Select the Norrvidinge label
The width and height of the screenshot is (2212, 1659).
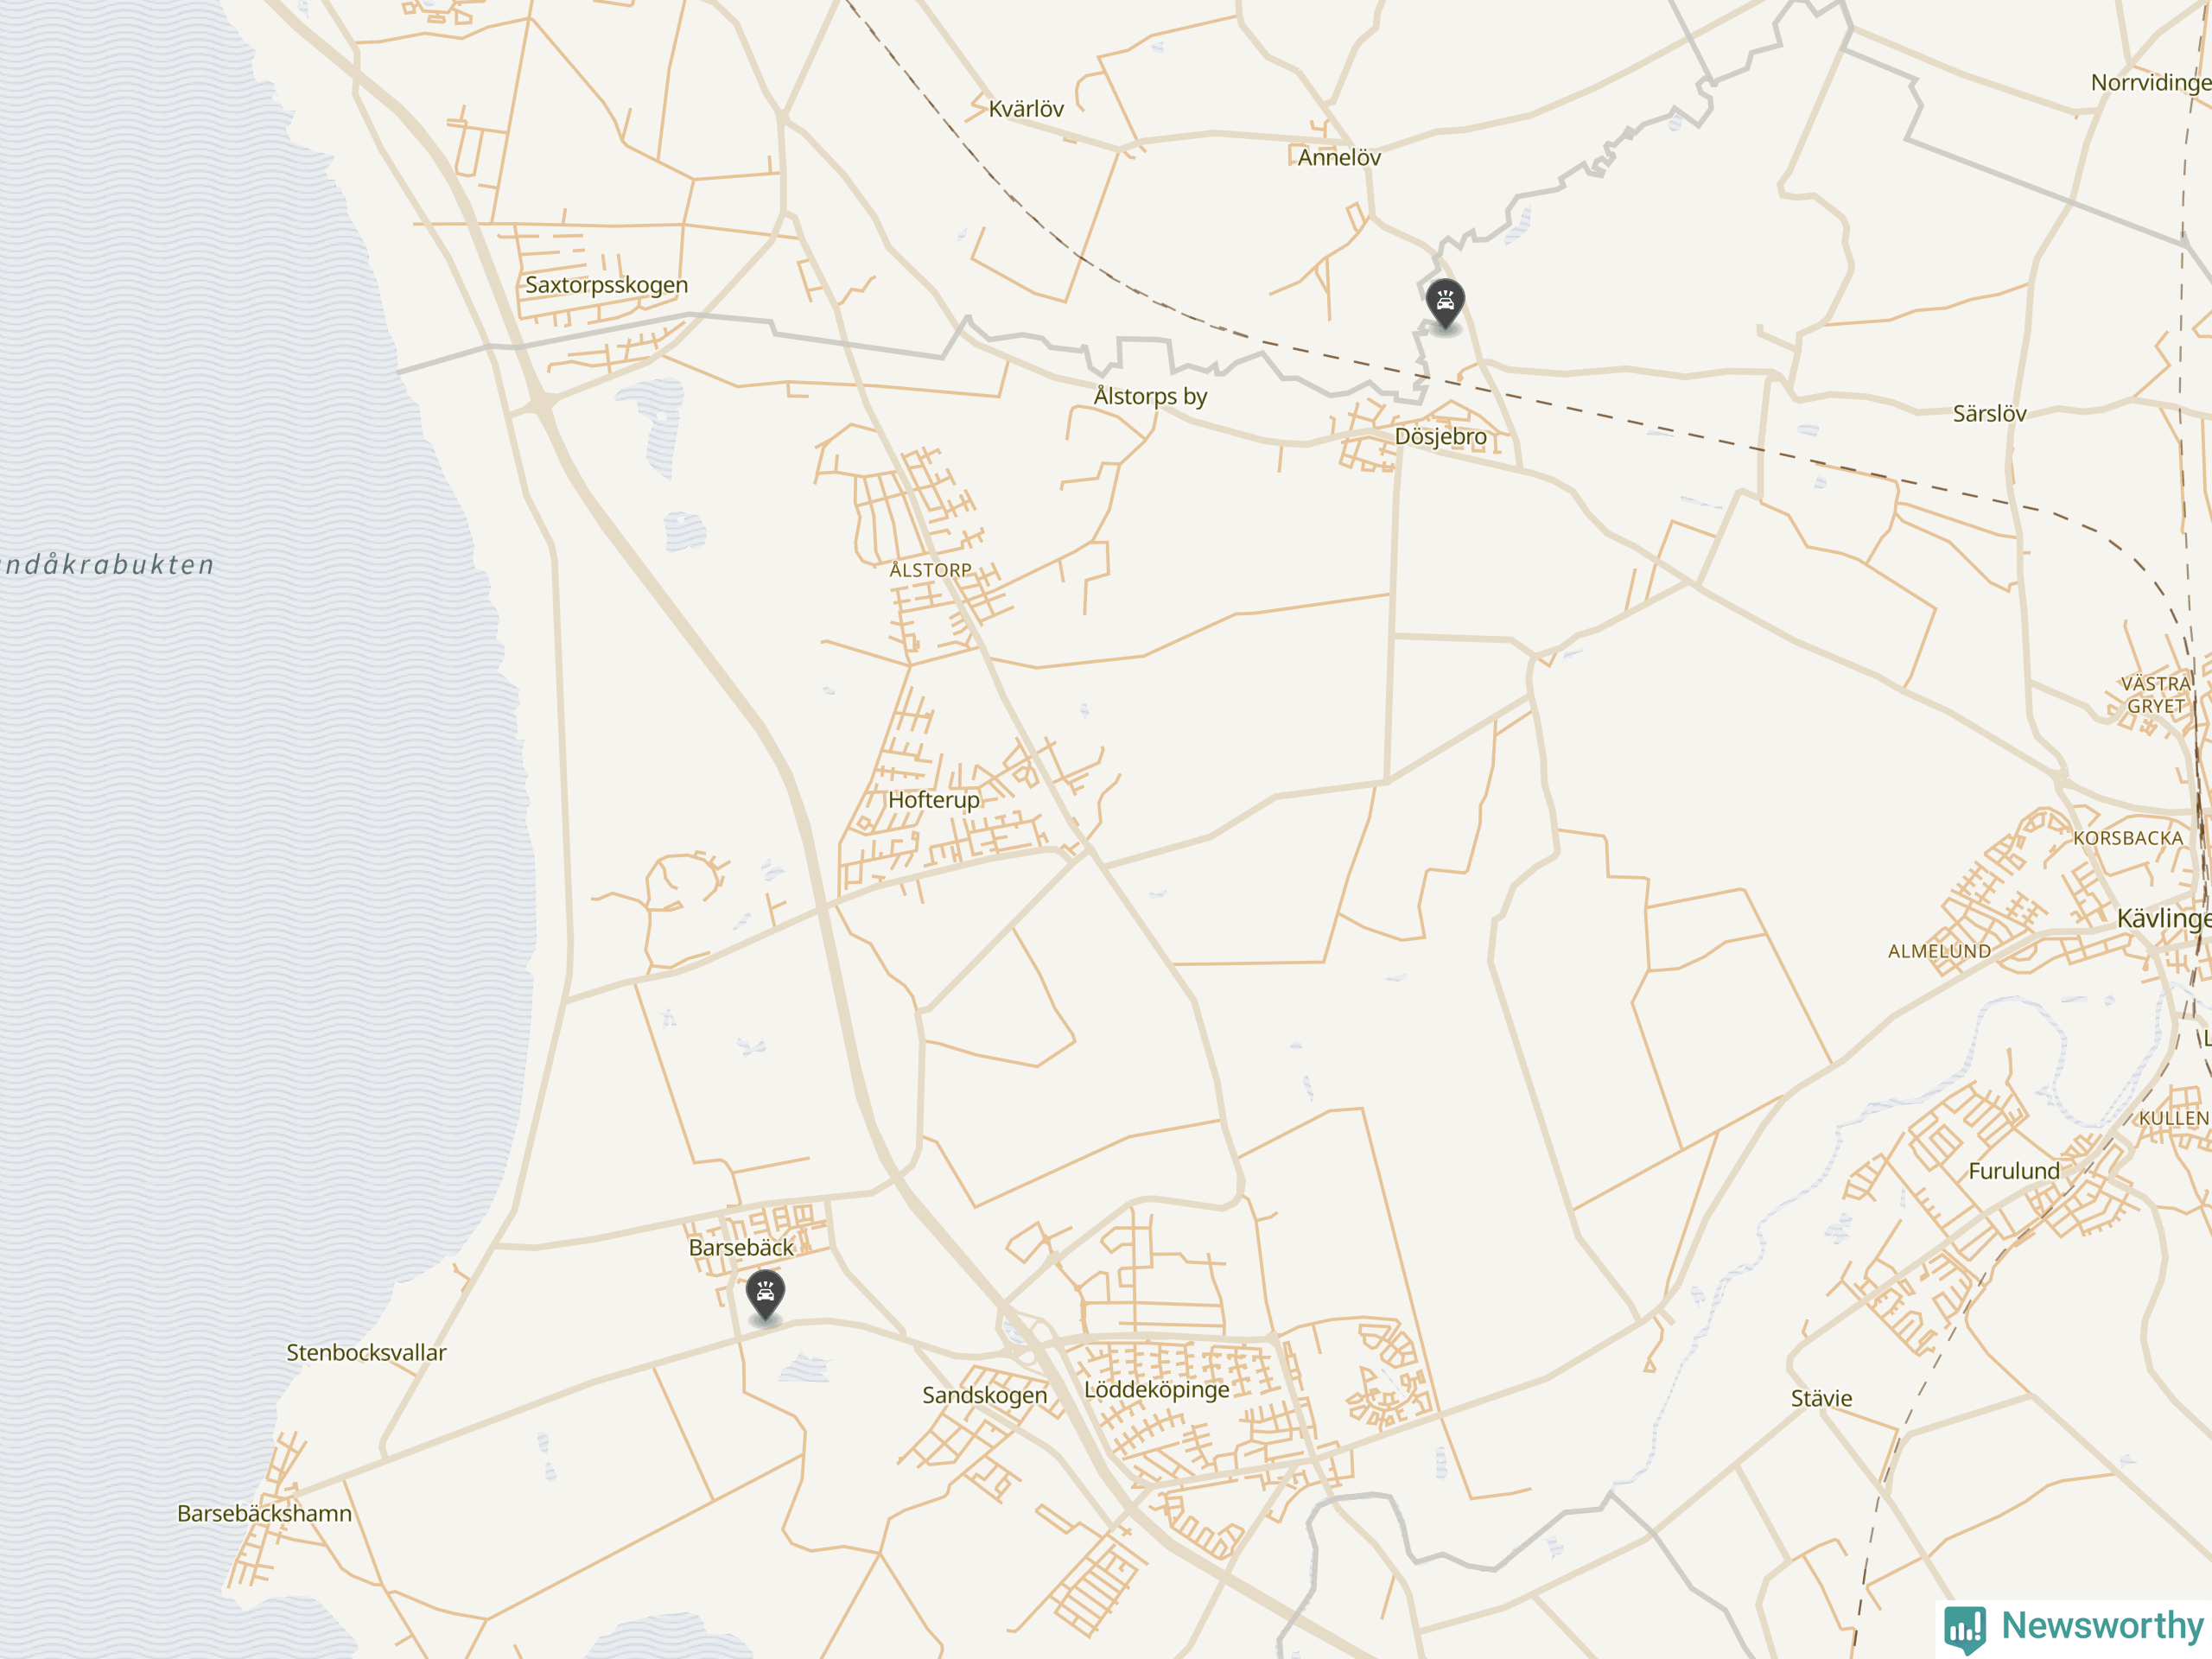[x=2151, y=83]
